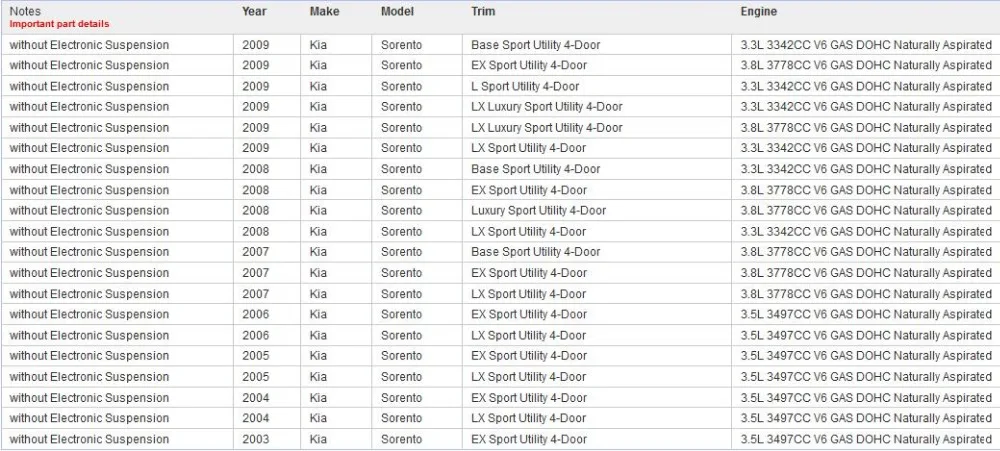Click the Engine column header
The image size is (1000, 451).
[x=758, y=11]
